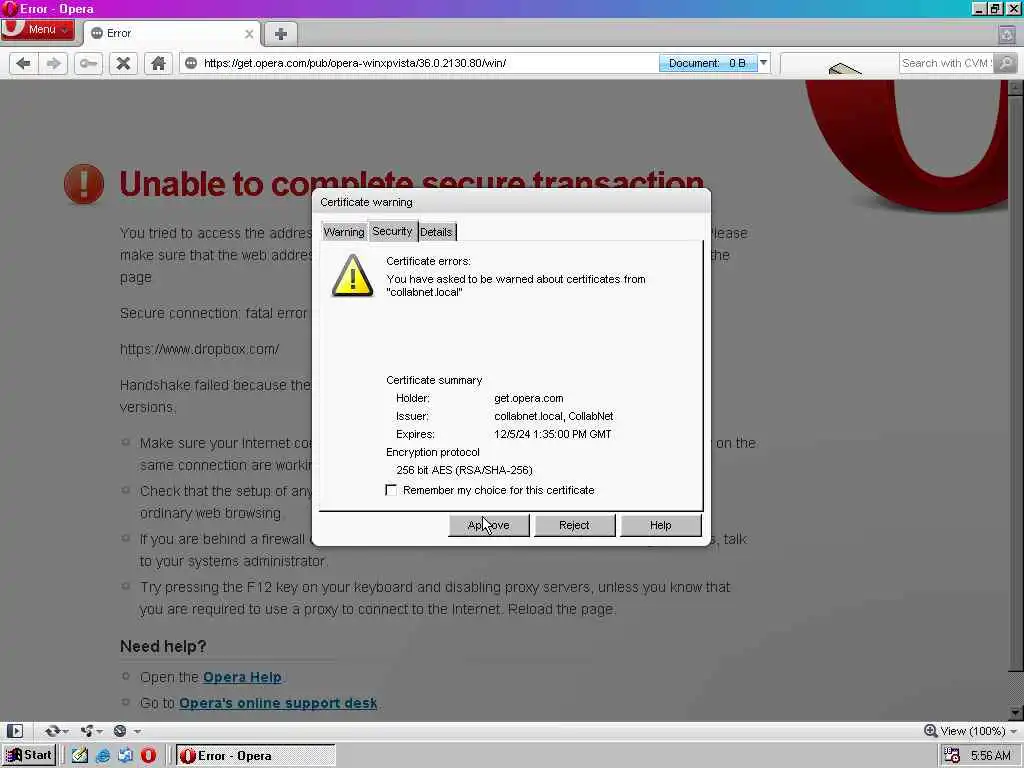Click the Help button in certificate dialog
The height and width of the screenshot is (768, 1024).
pos(660,525)
